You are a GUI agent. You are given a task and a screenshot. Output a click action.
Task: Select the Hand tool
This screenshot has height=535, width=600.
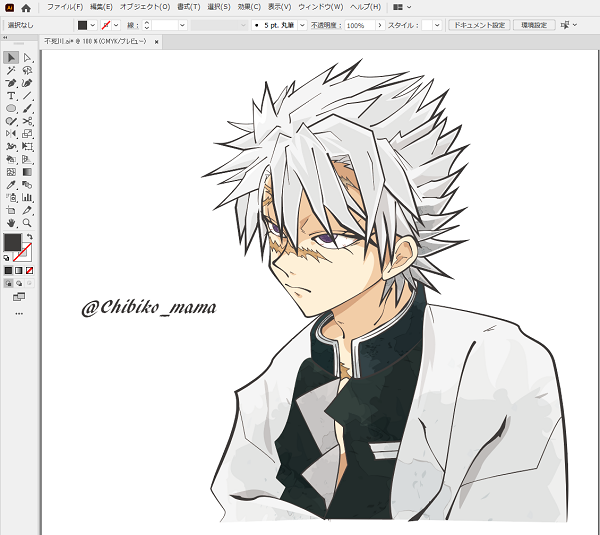(11, 223)
